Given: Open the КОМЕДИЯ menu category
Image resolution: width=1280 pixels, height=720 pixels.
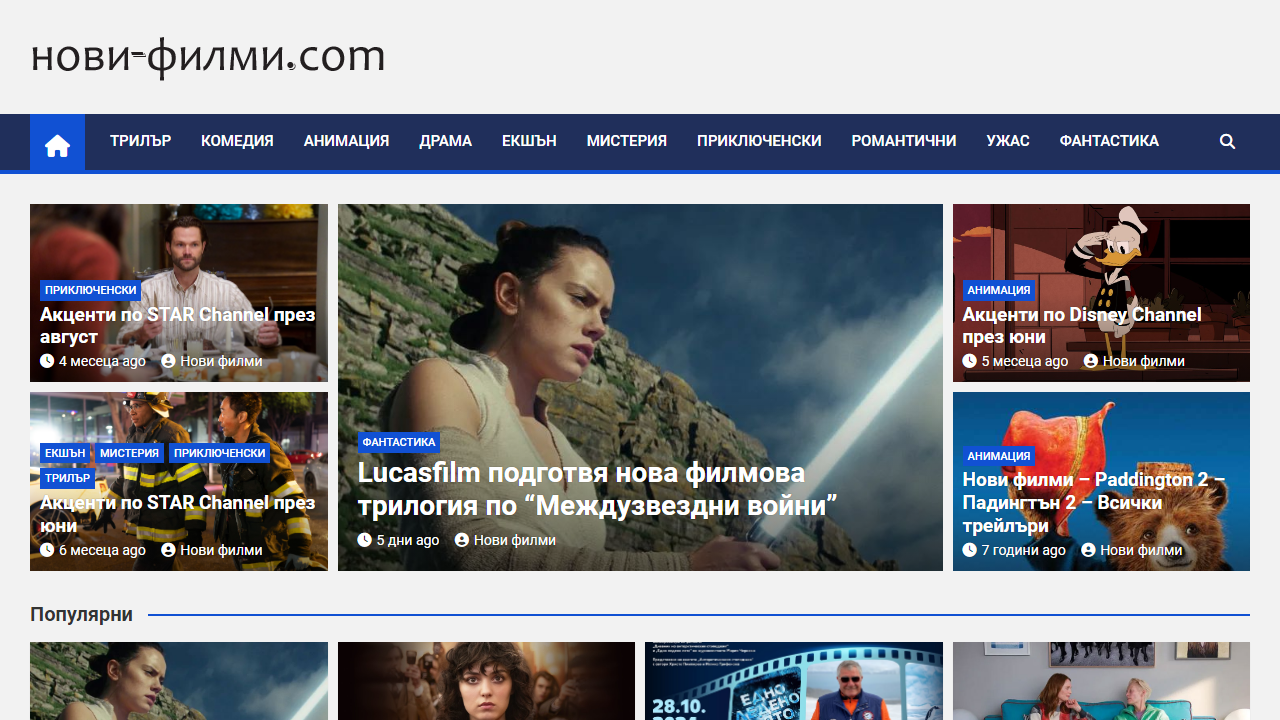Looking at the screenshot, I should click(x=237, y=141).
